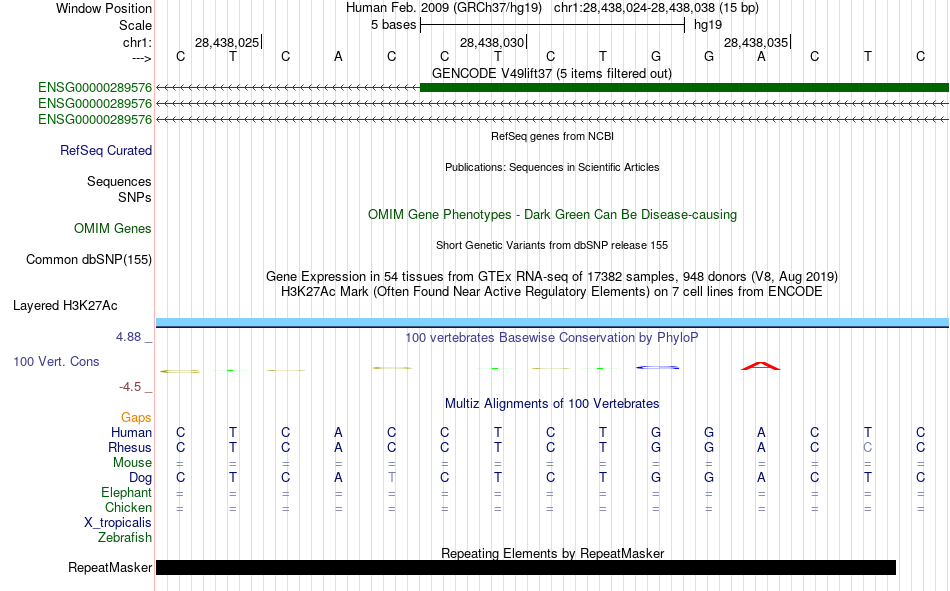Click the chr1:28,438,024-28,438,038 (15 bp) position text
The height and width of the screenshot is (591, 950).
(656, 8)
